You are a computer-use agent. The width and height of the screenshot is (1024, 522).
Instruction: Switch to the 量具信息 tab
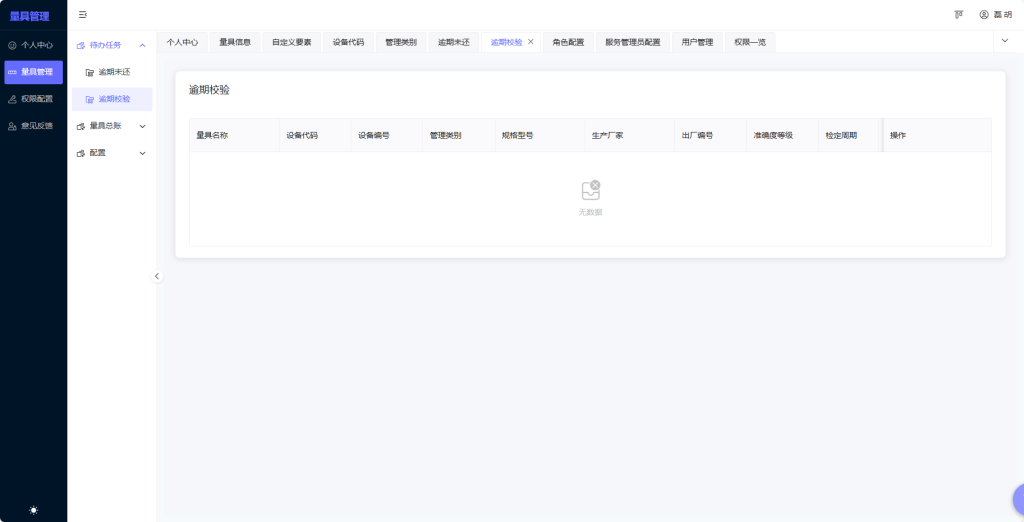point(235,42)
